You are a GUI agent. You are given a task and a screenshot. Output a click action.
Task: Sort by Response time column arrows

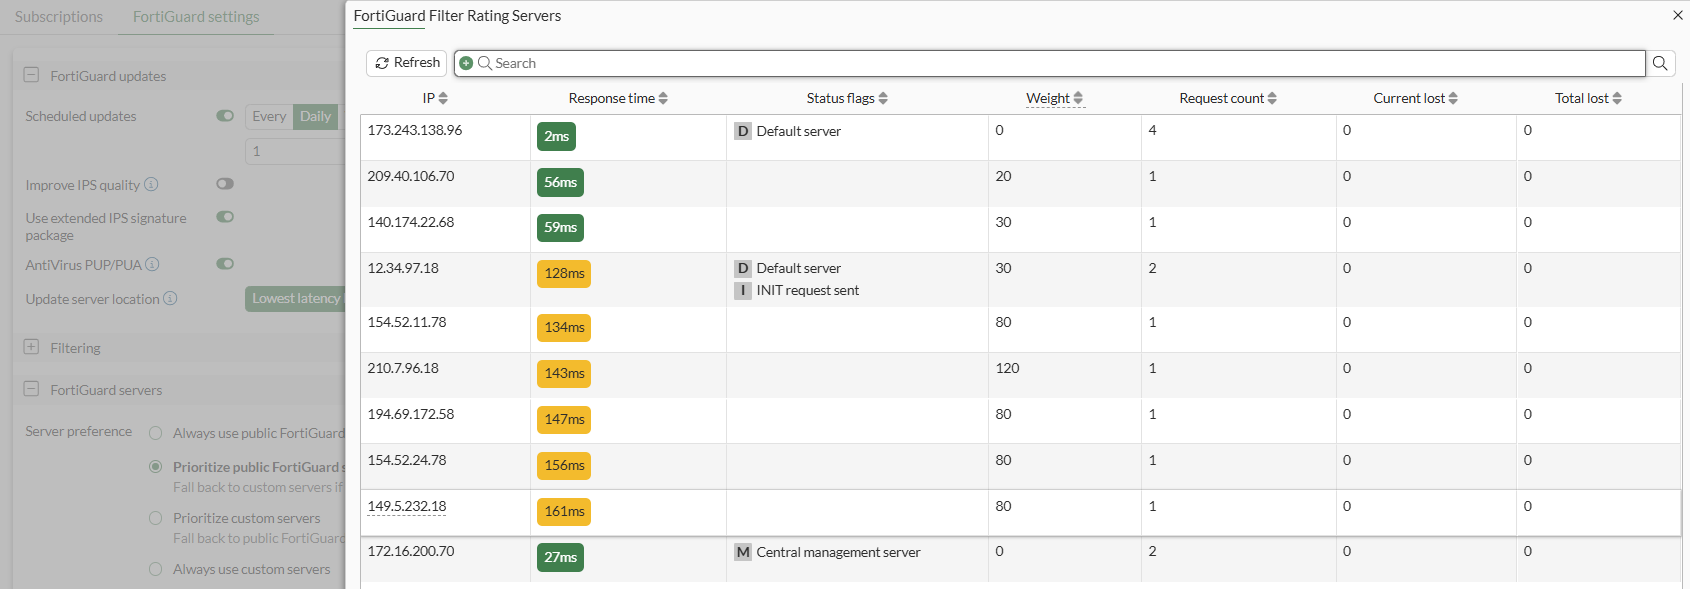click(663, 98)
